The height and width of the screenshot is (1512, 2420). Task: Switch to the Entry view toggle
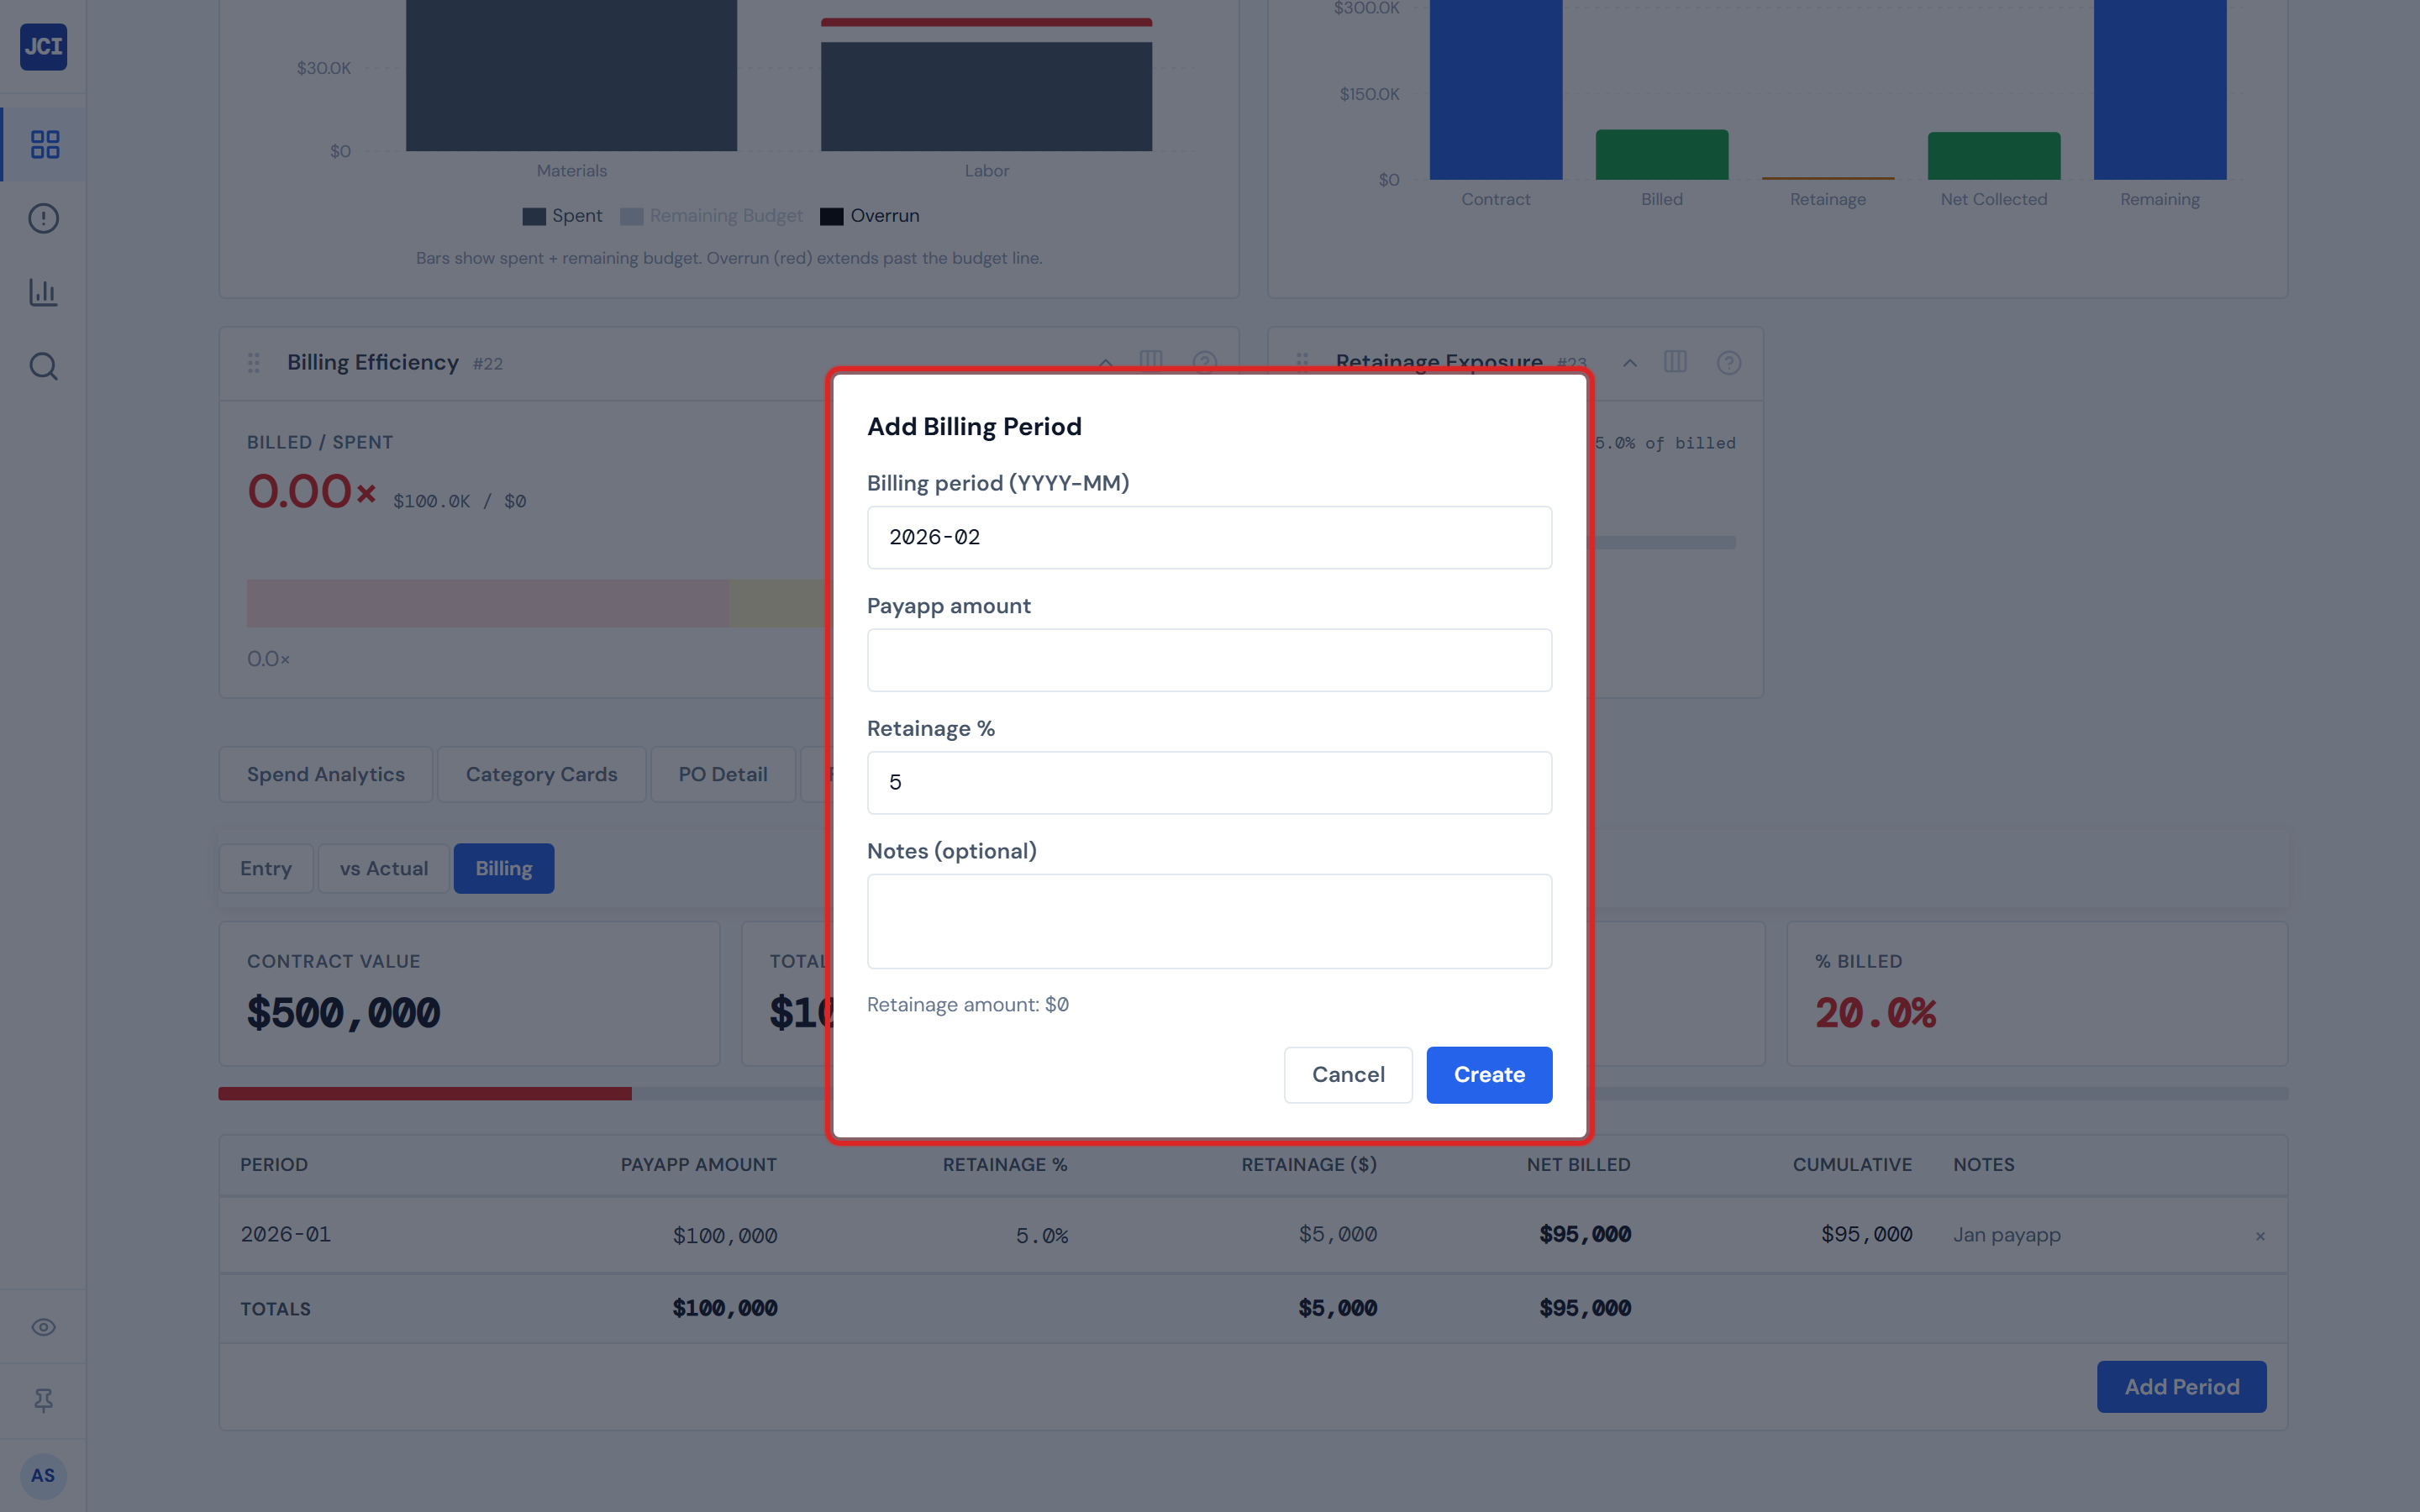[266, 868]
